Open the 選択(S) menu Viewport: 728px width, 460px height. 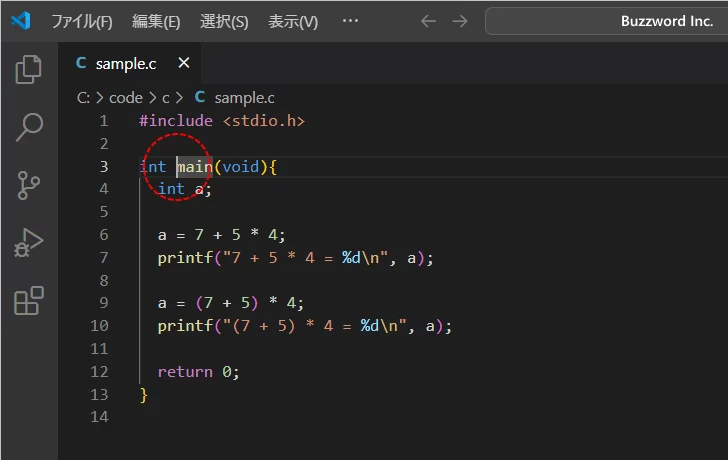224,21
